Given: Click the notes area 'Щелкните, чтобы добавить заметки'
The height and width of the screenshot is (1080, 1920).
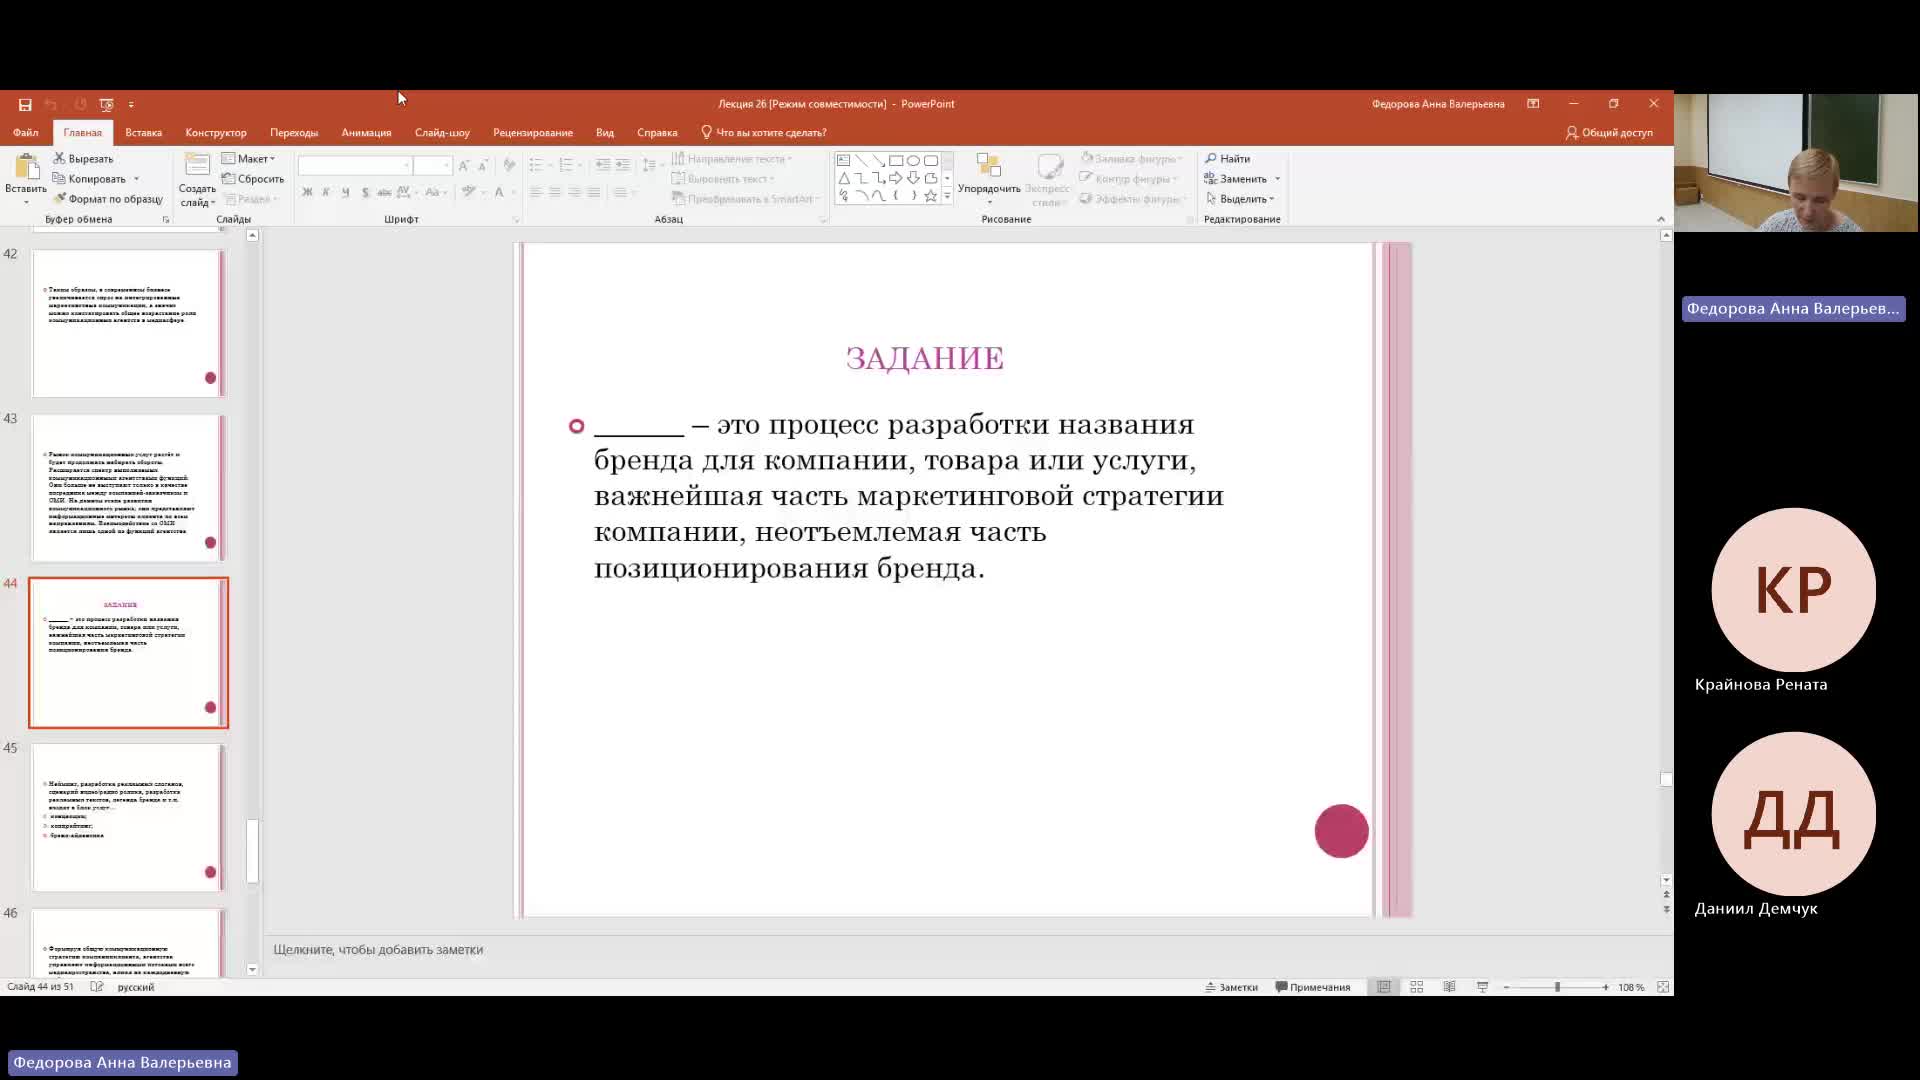Looking at the screenshot, I should [378, 950].
